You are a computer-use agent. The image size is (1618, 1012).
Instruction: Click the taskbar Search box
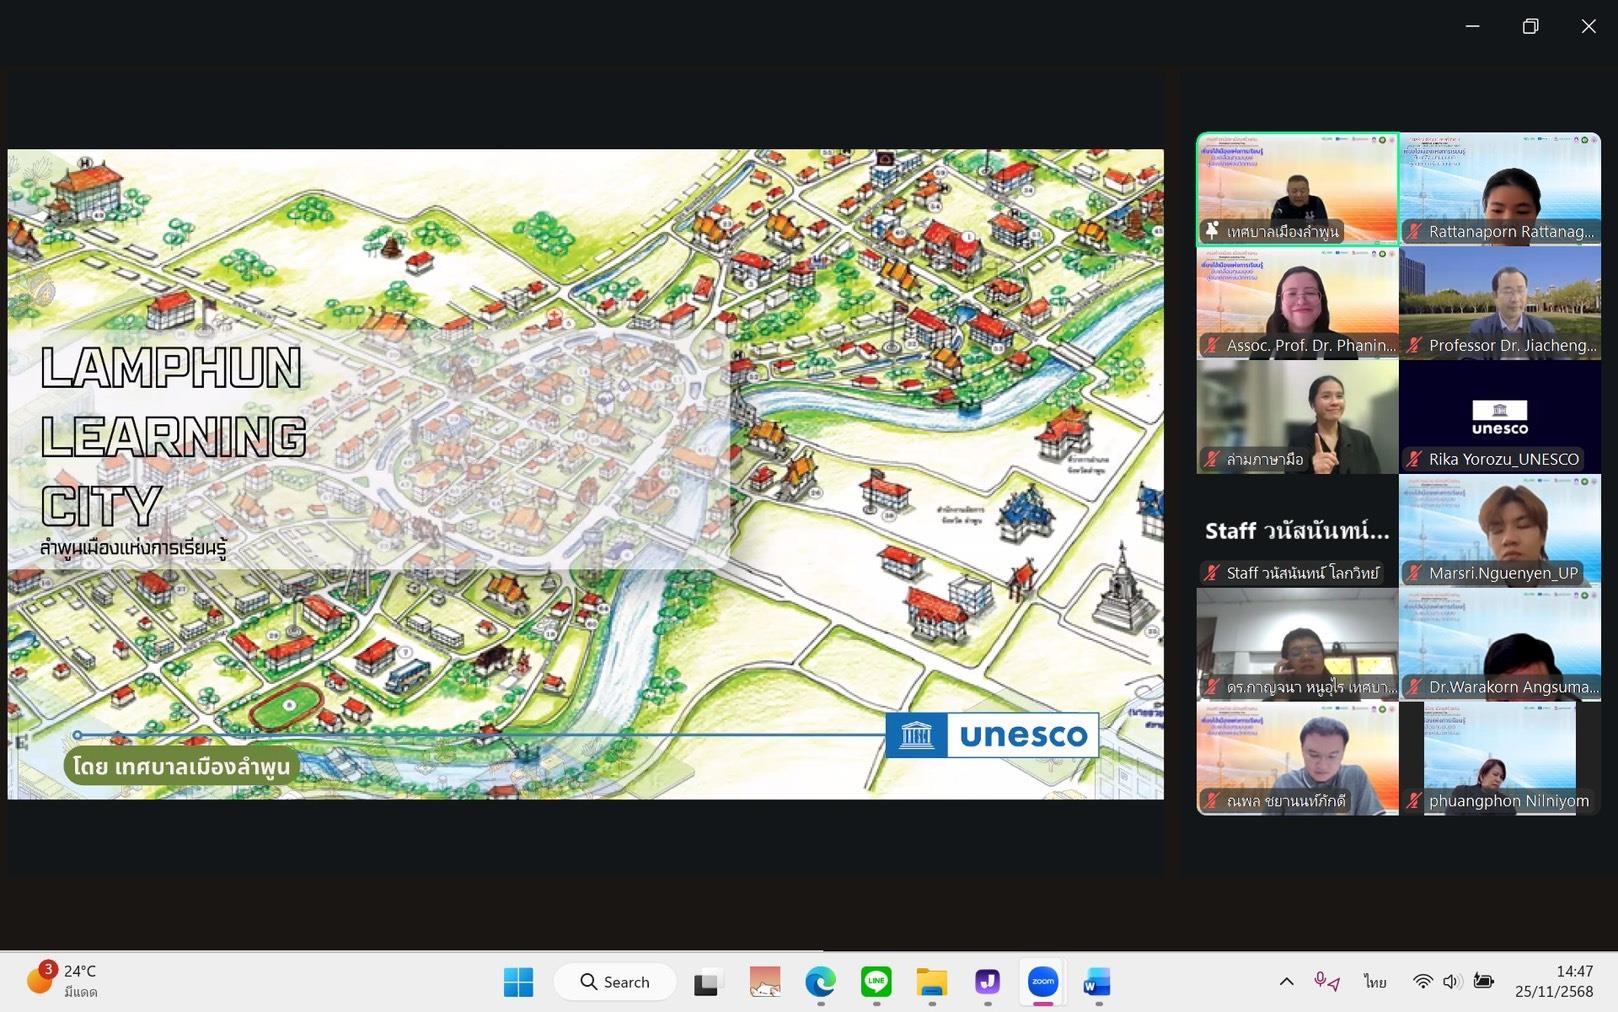click(615, 982)
